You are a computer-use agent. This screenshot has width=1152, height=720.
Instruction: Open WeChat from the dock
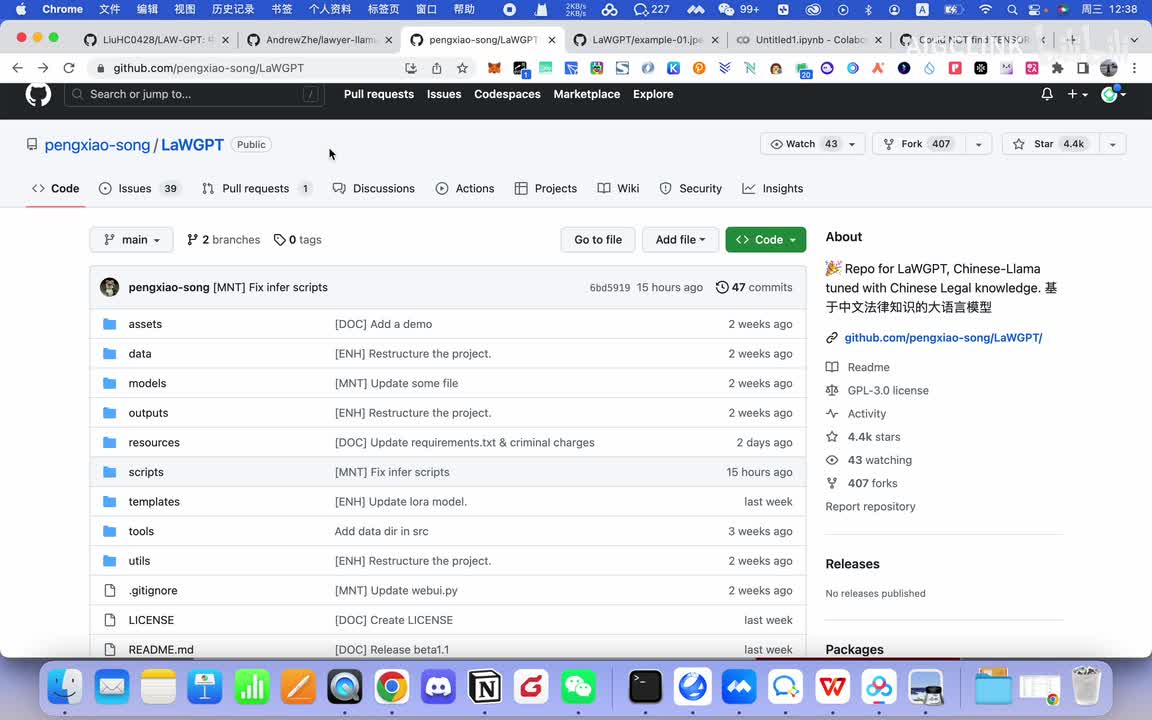pyautogui.click(x=578, y=687)
